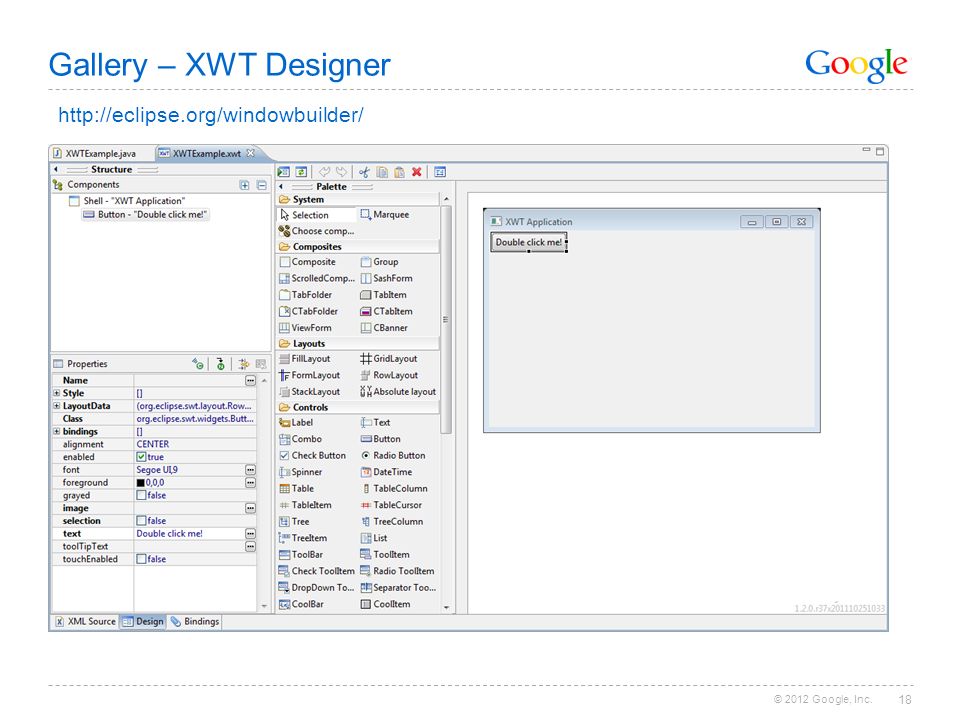
Task: Collapse the Controls palette category
Action: tap(358, 407)
